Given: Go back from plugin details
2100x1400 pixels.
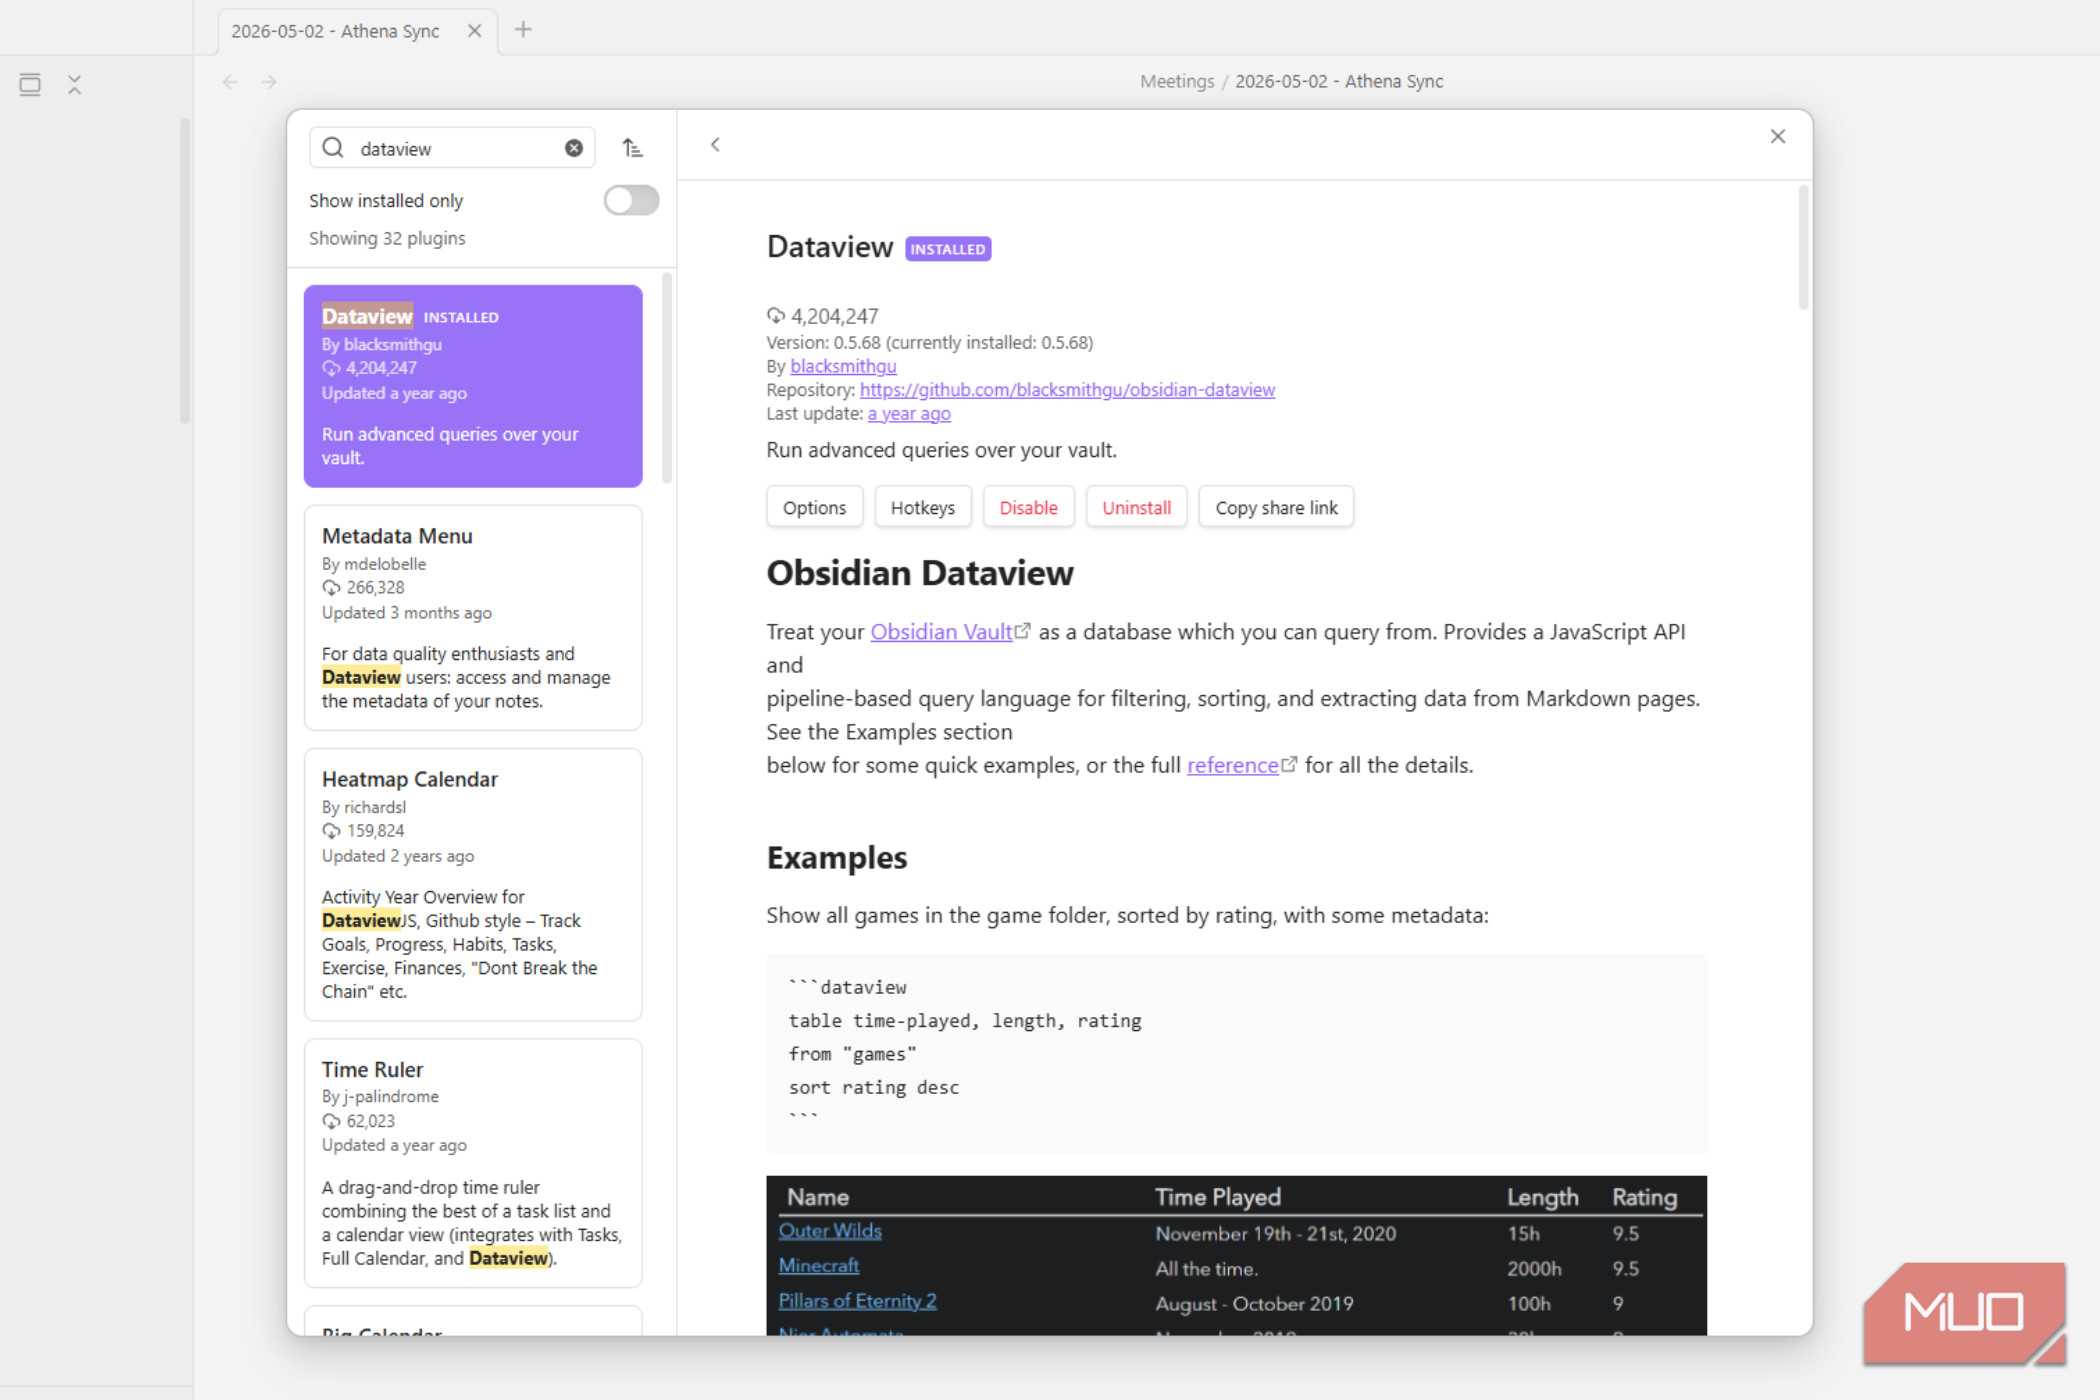Looking at the screenshot, I should 715,145.
